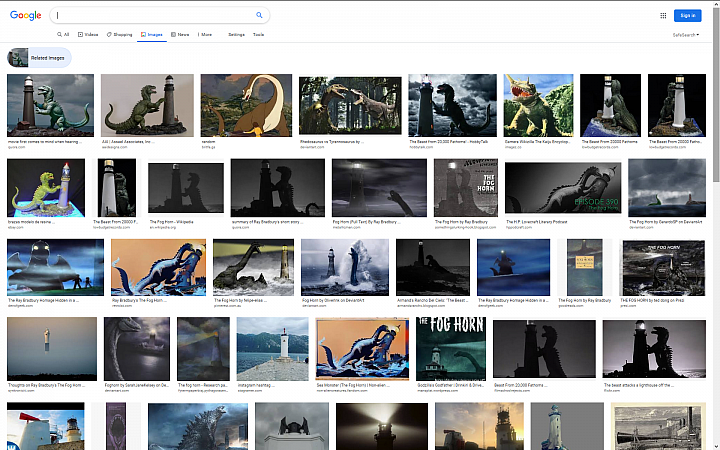Viewport: 720px width, 450px height.
Task: Expand the More search categories menu
Action: pyautogui.click(x=205, y=34)
